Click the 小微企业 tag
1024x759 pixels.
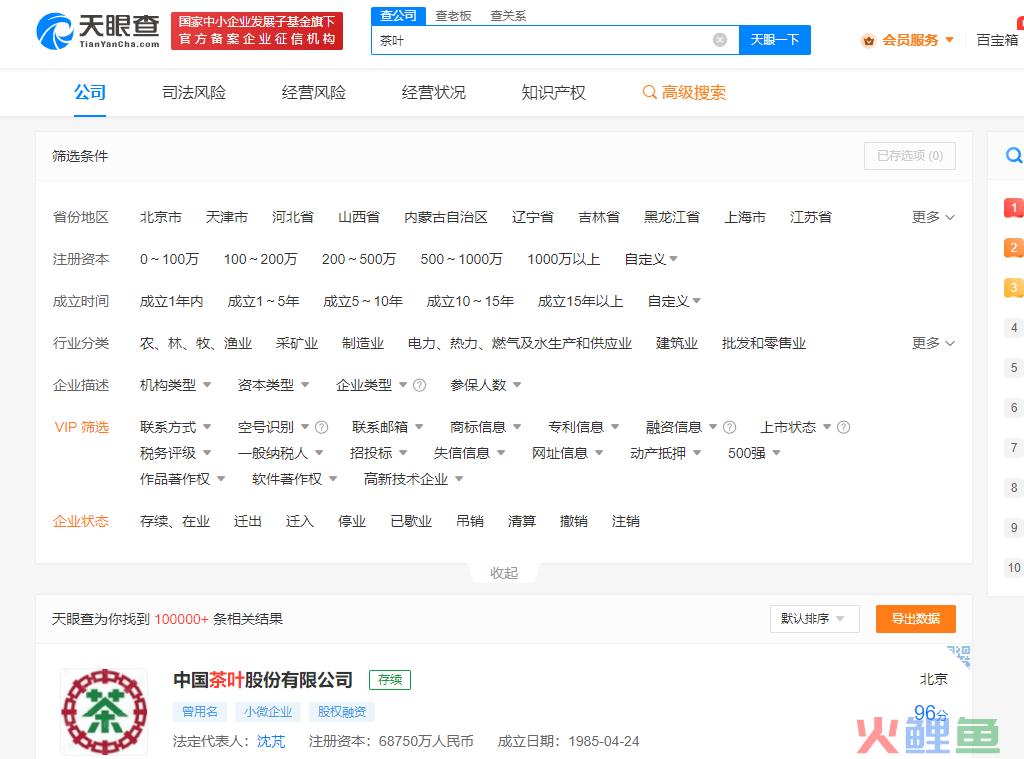pos(268,711)
